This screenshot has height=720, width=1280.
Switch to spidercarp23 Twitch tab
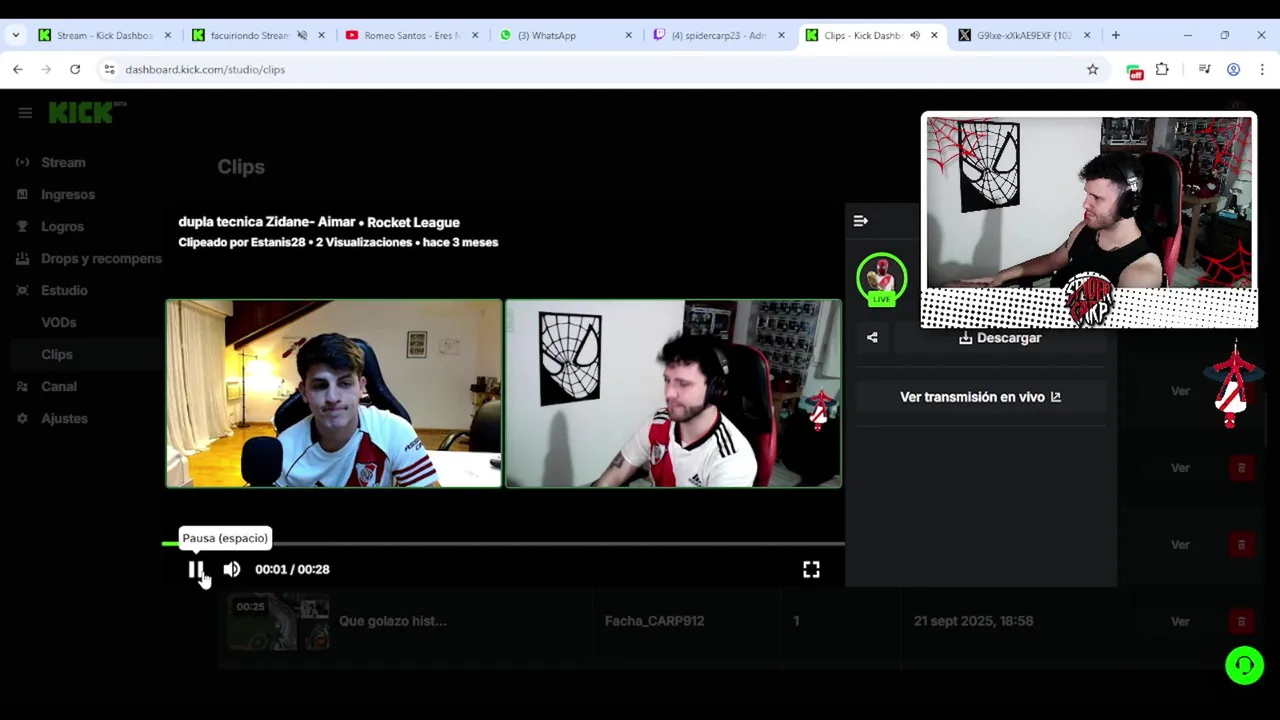click(718, 35)
